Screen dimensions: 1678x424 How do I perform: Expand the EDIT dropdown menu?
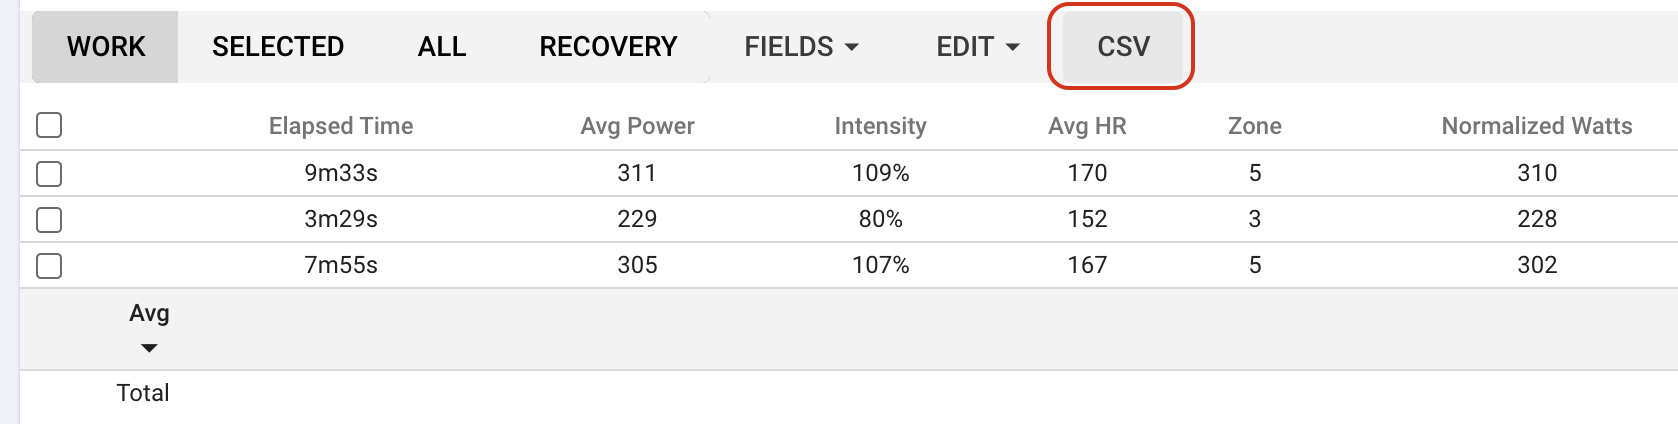(977, 47)
